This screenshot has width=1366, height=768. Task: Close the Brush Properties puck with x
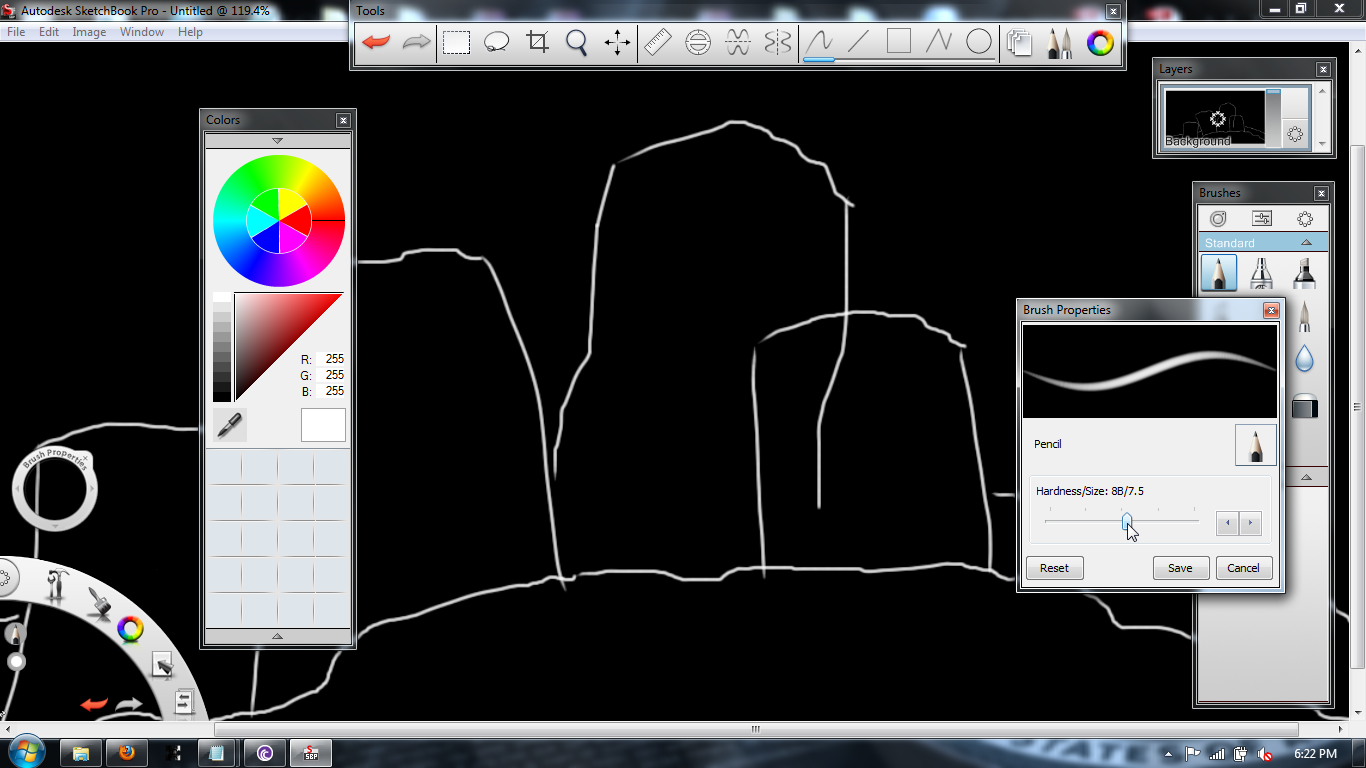point(87,457)
